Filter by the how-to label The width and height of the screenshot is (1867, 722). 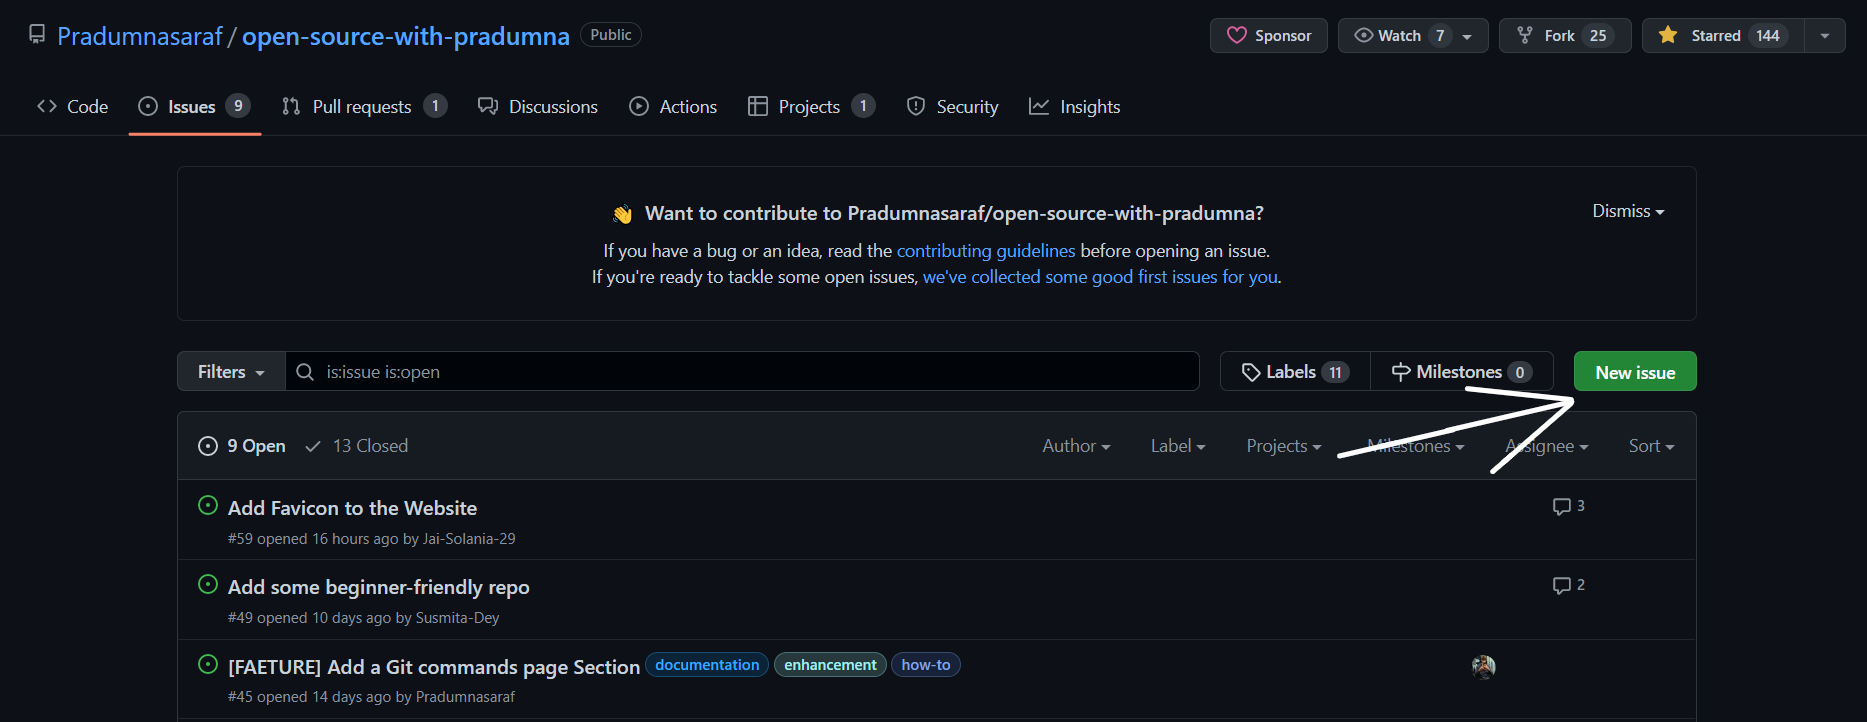(926, 665)
